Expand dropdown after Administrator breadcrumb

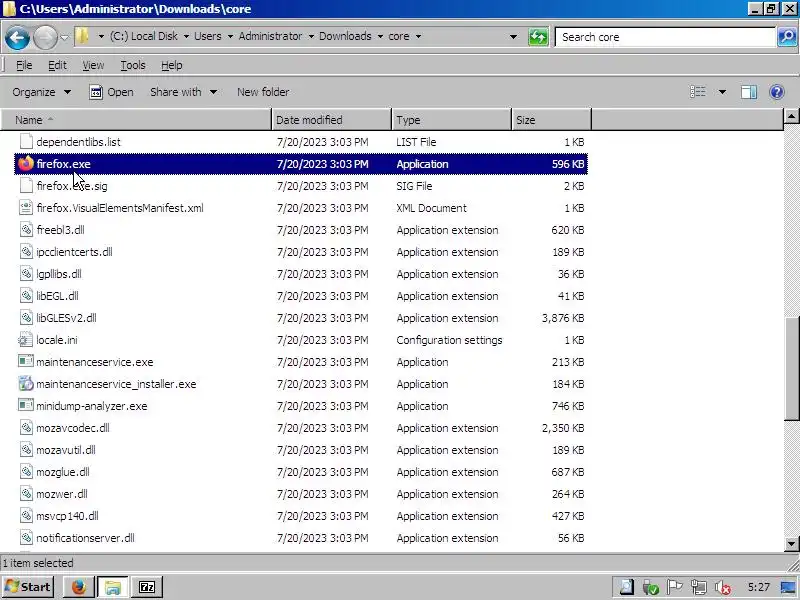[x=311, y=37]
